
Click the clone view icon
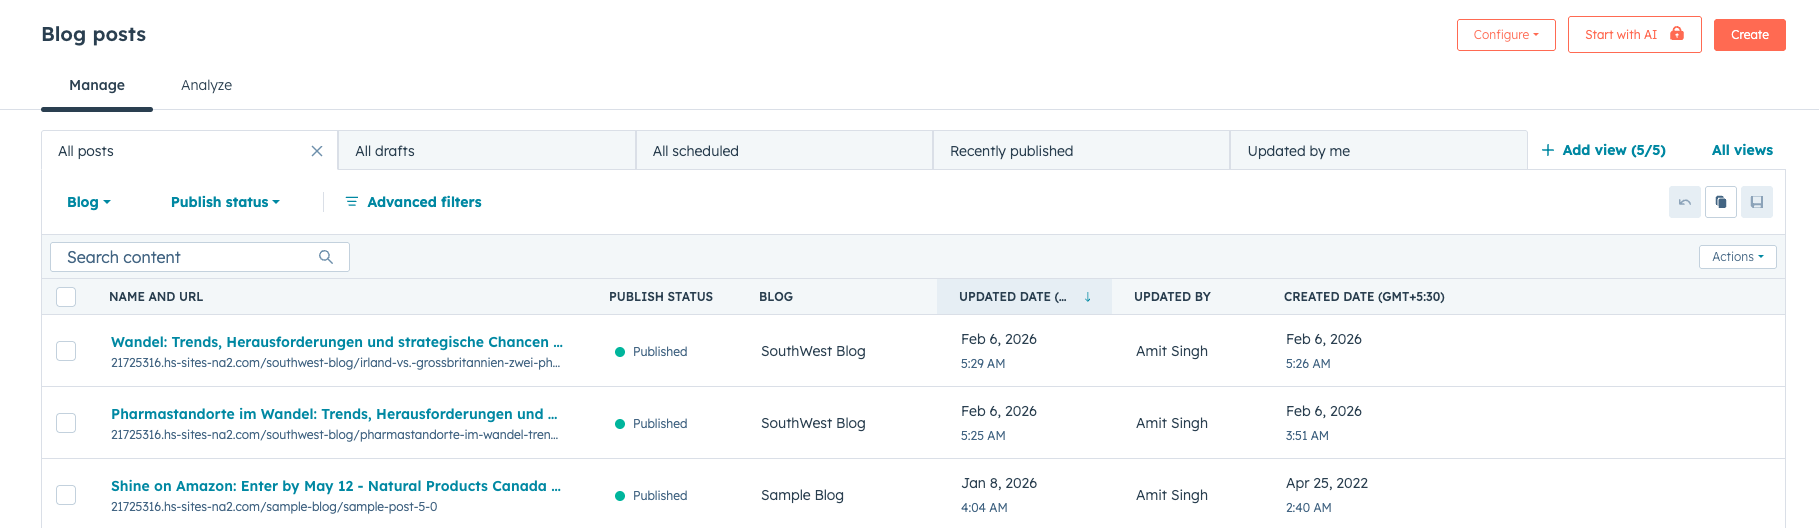[x=1720, y=202]
